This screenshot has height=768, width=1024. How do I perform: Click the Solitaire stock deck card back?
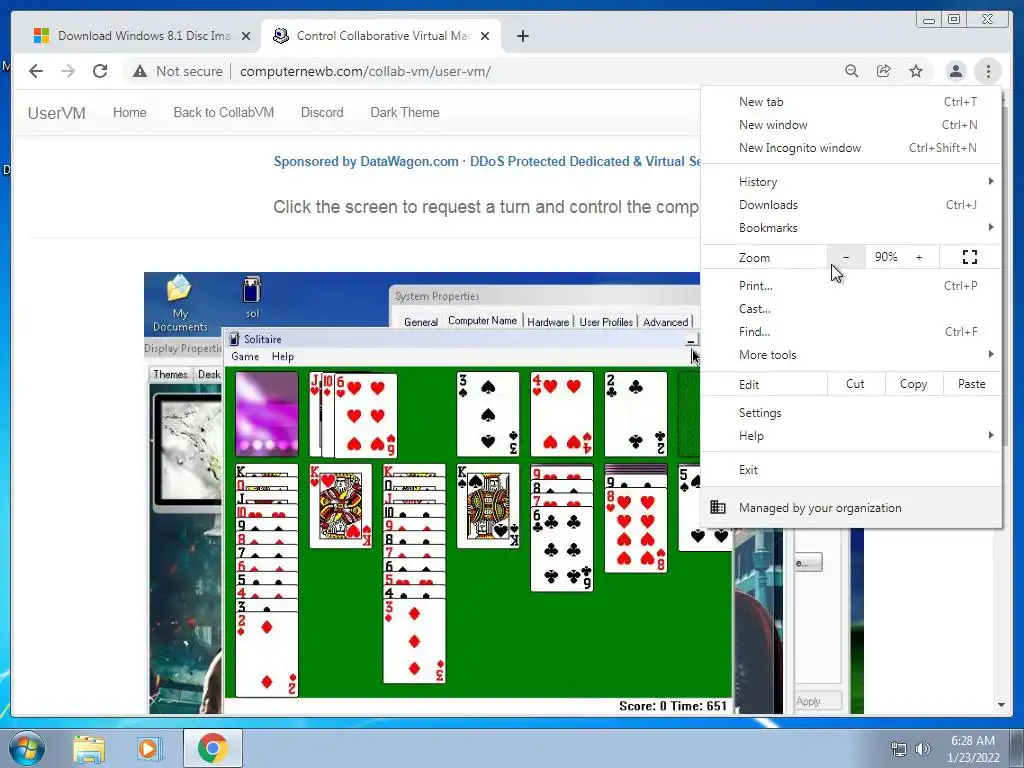(x=267, y=414)
